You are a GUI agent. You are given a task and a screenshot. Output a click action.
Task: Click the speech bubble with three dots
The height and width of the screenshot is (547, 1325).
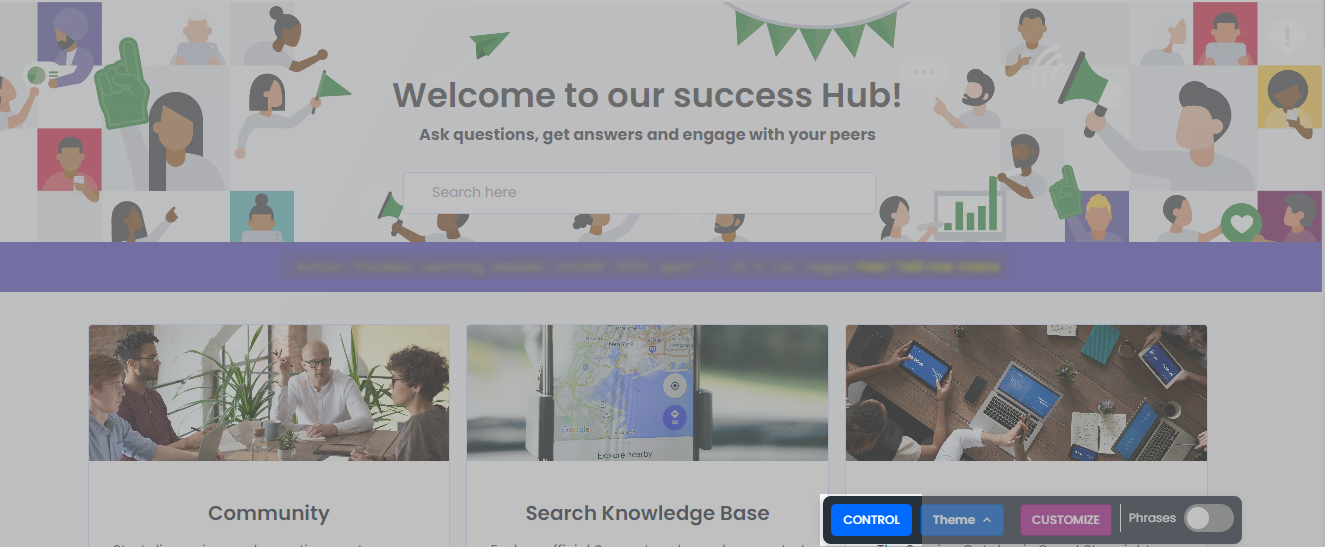click(929, 74)
